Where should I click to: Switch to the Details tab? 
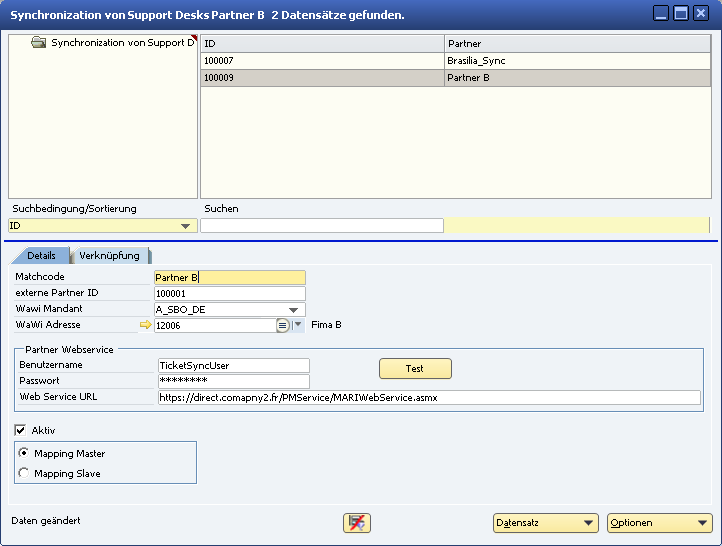pos(41,256)
